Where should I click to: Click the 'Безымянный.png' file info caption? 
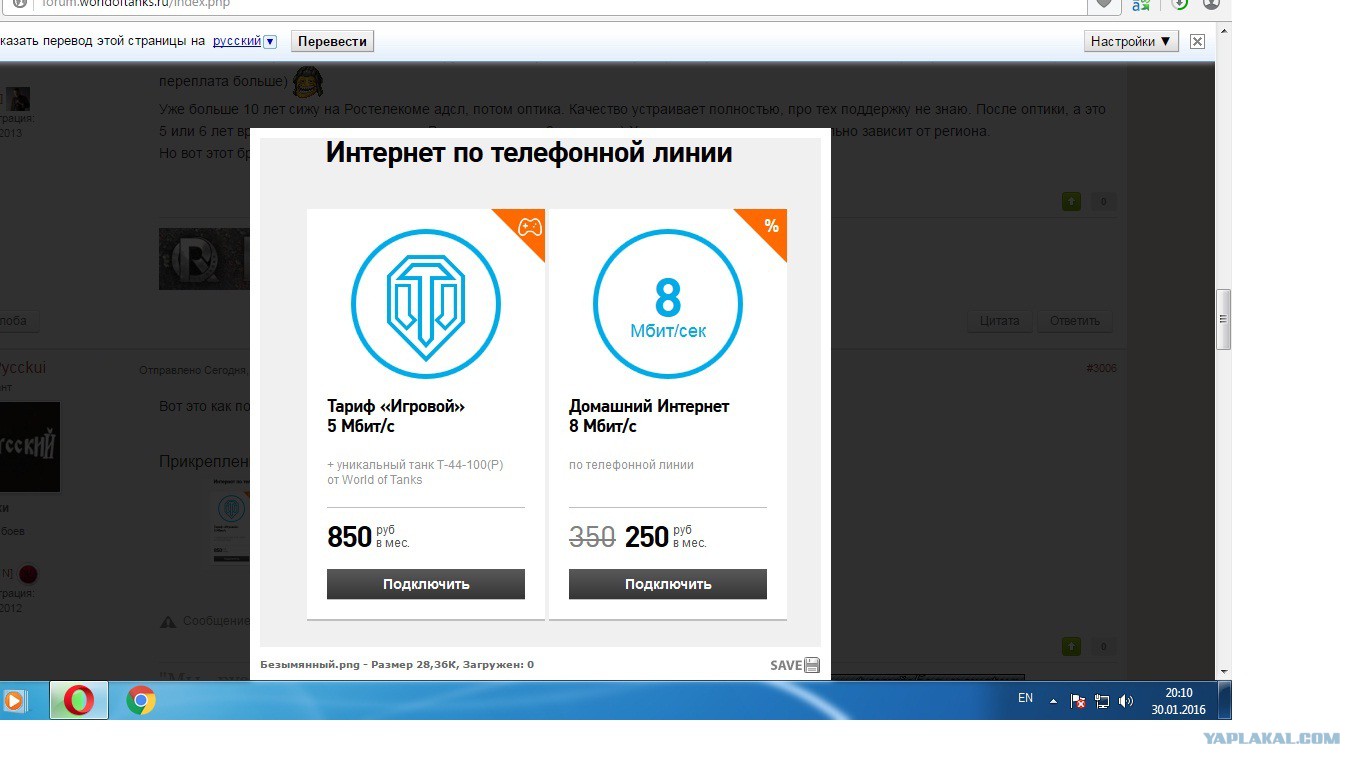[397, 664]
